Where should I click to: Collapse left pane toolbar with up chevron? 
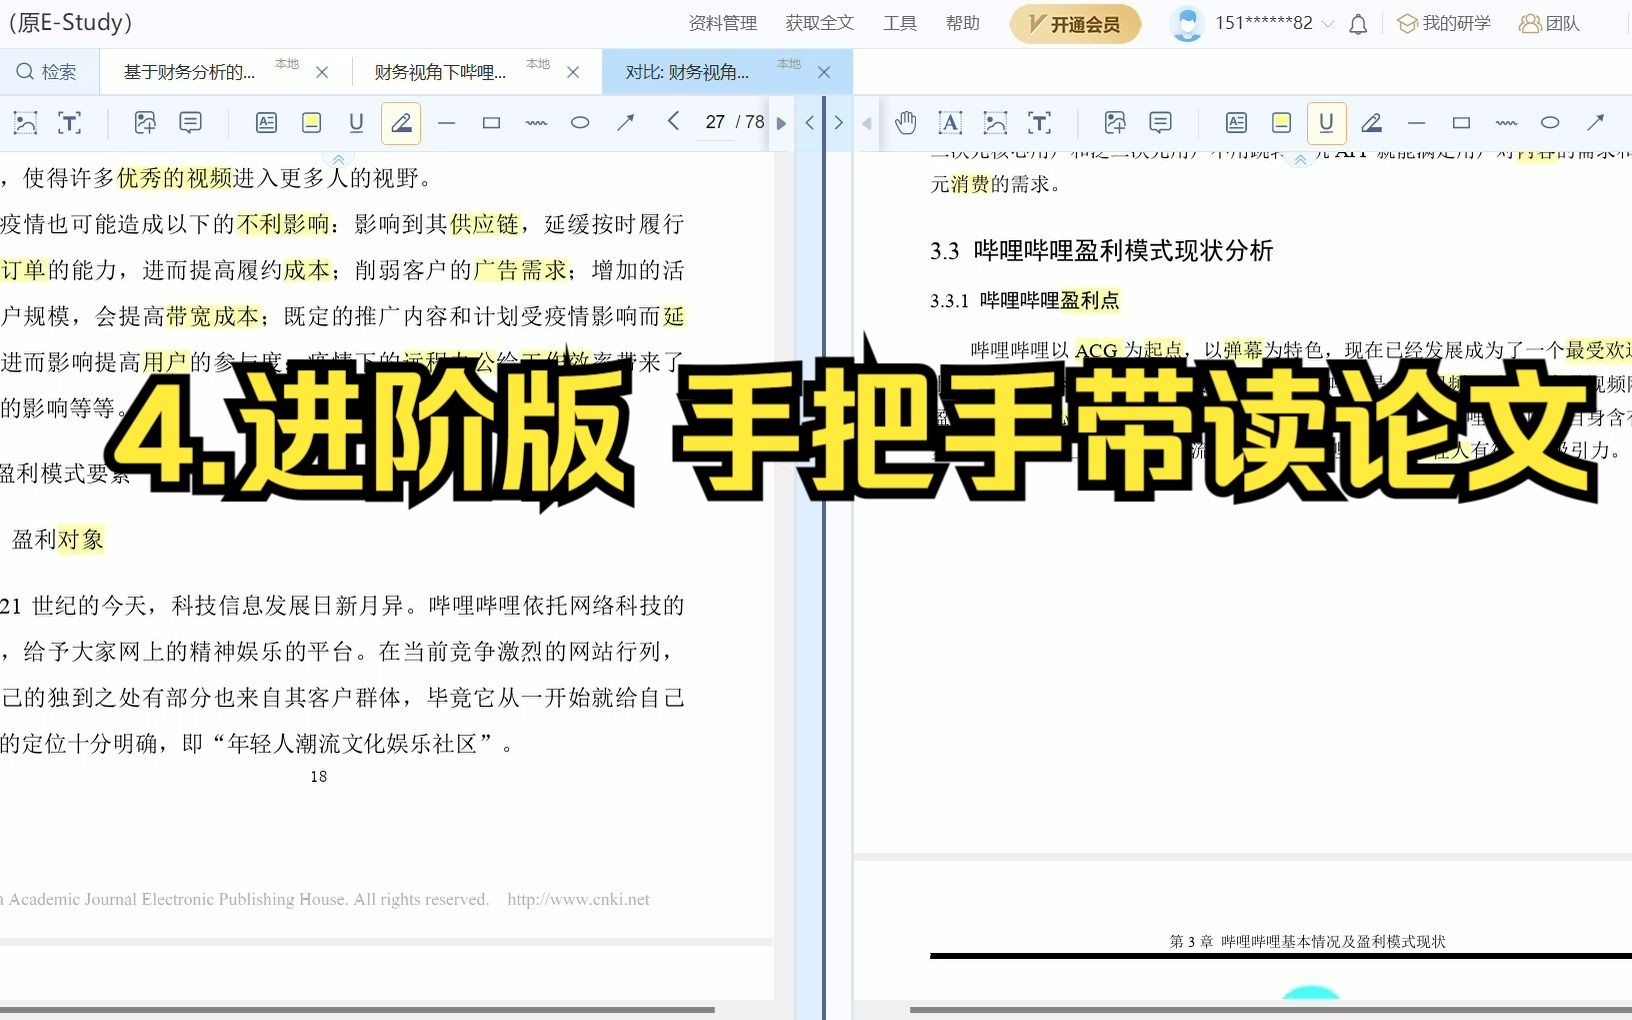[338, 159]
